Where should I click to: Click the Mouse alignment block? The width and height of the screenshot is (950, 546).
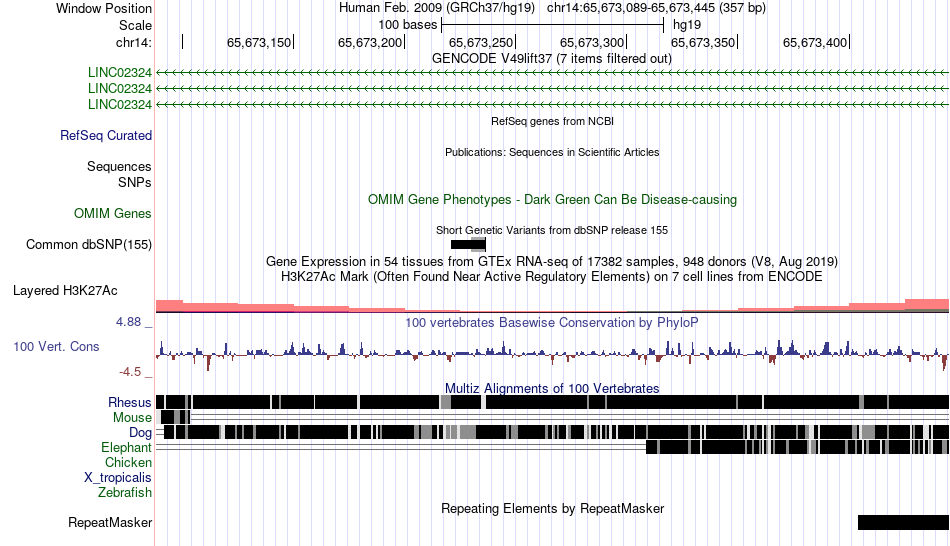(x=175, y=417)
